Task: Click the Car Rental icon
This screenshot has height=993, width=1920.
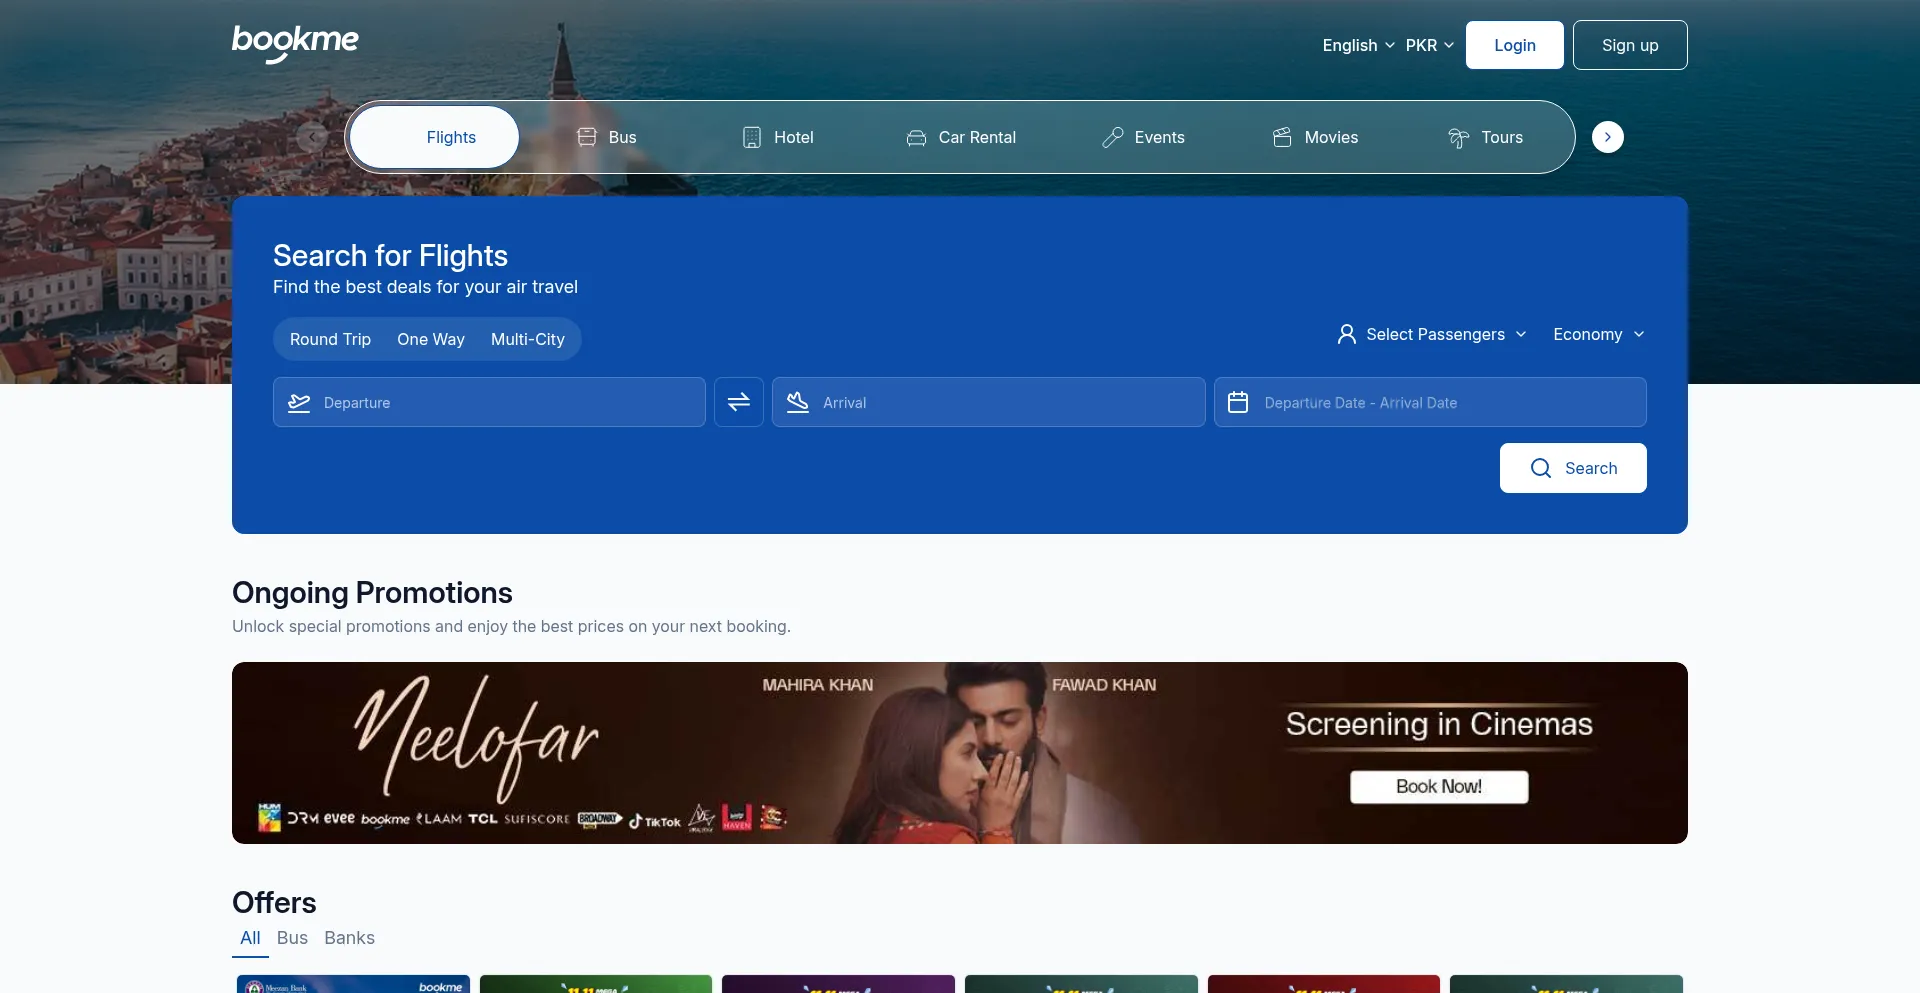Action: click(916, 138)
